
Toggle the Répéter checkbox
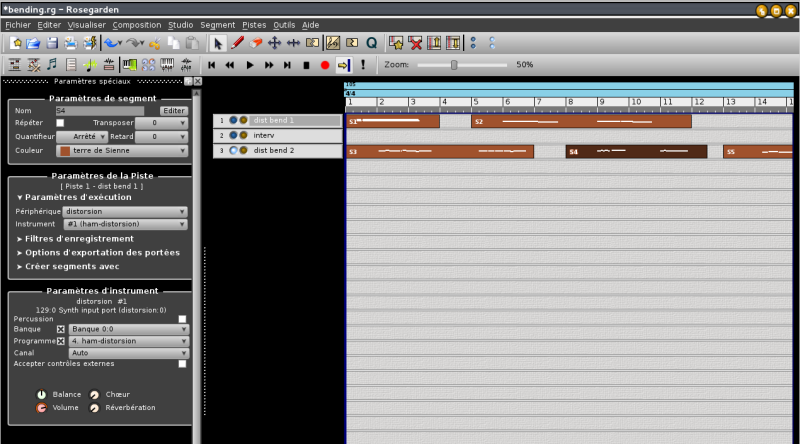click(60, 123)
